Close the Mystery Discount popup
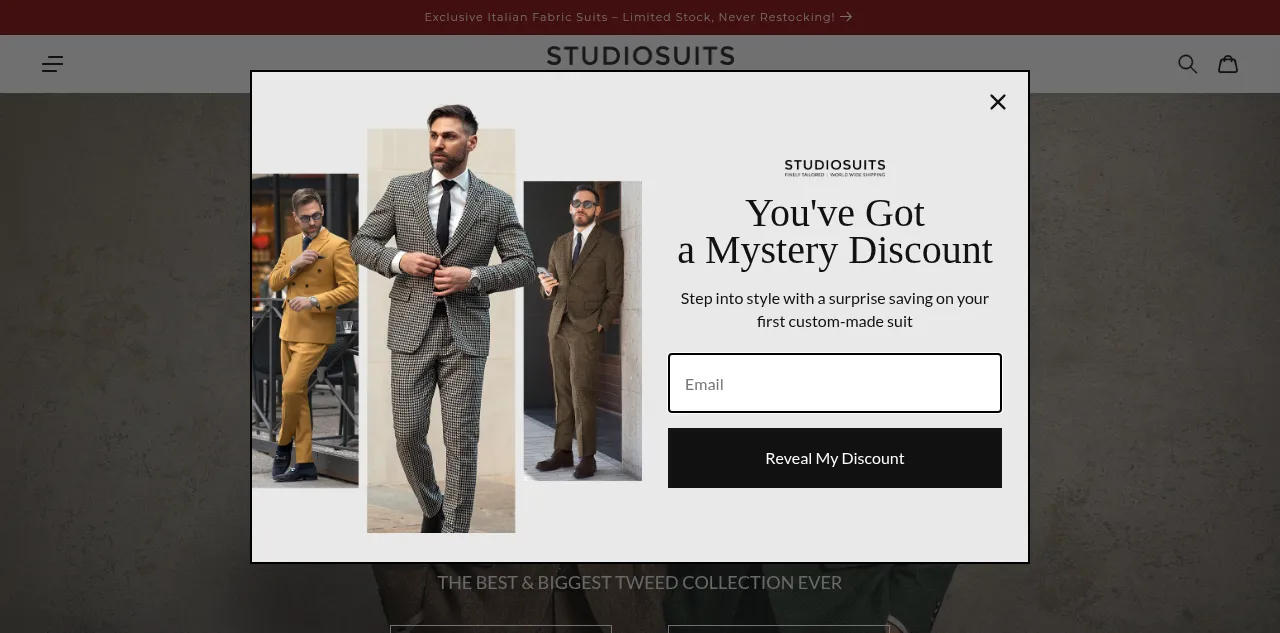 click(997, 102)
